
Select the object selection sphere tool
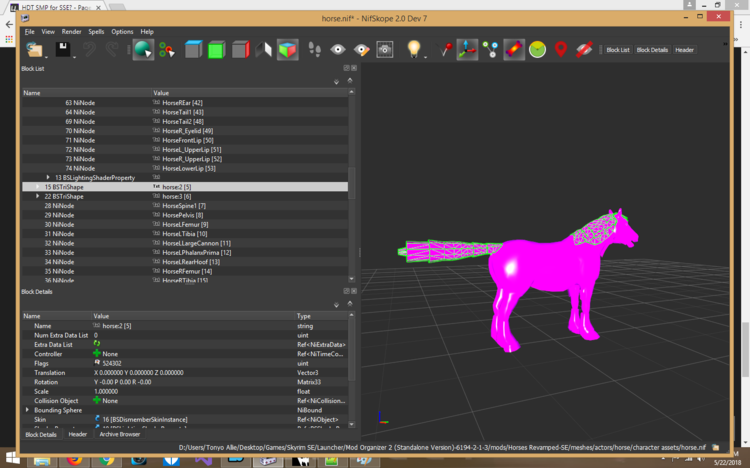[x=143, y=49]
